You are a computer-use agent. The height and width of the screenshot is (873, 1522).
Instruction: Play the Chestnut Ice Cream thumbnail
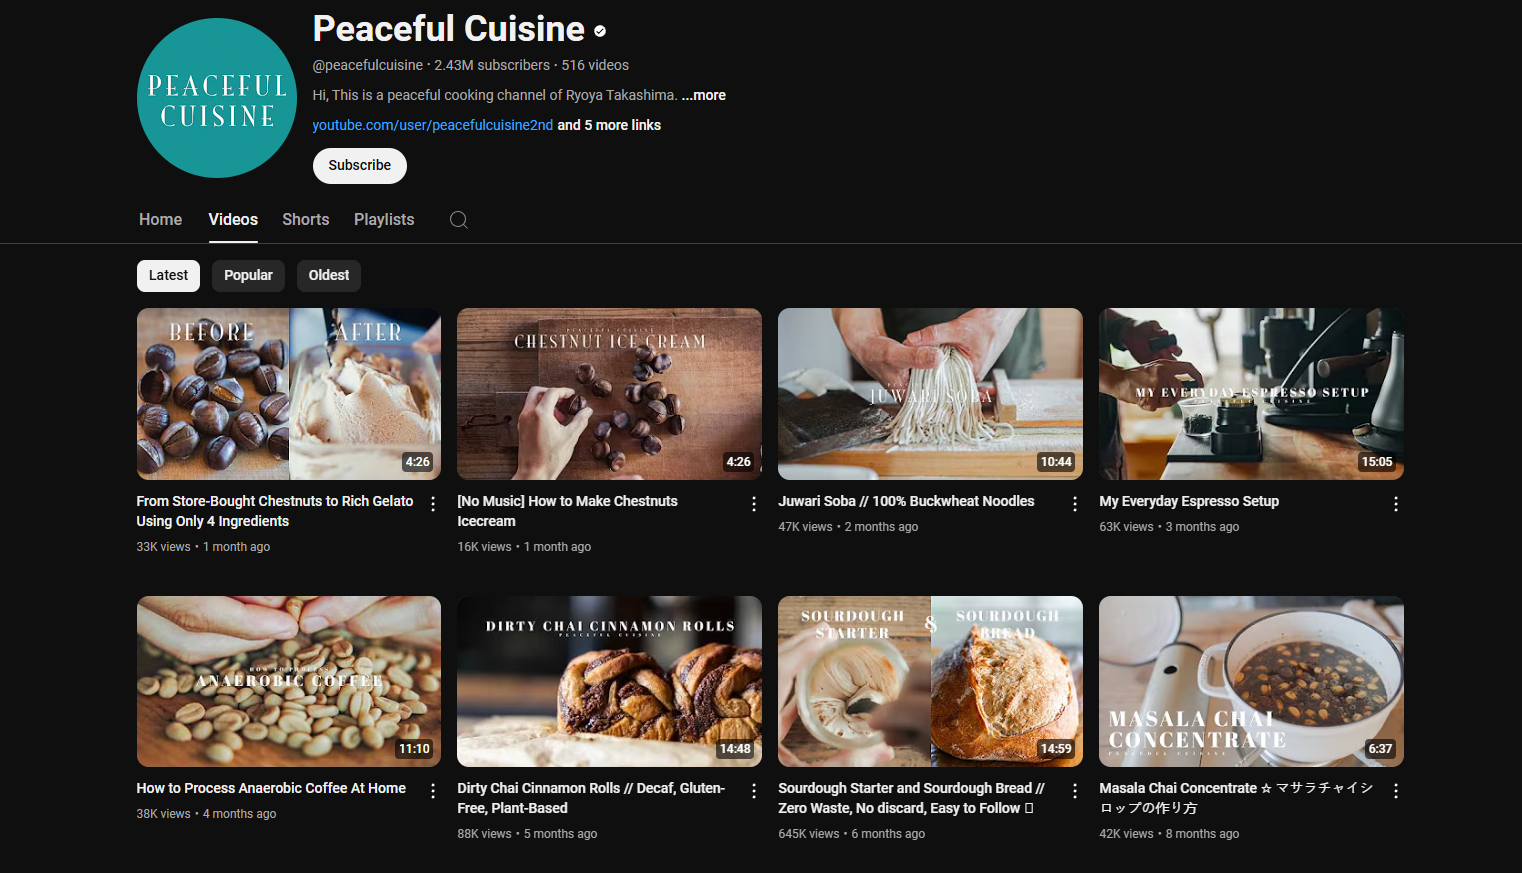(x=609, y=394)
